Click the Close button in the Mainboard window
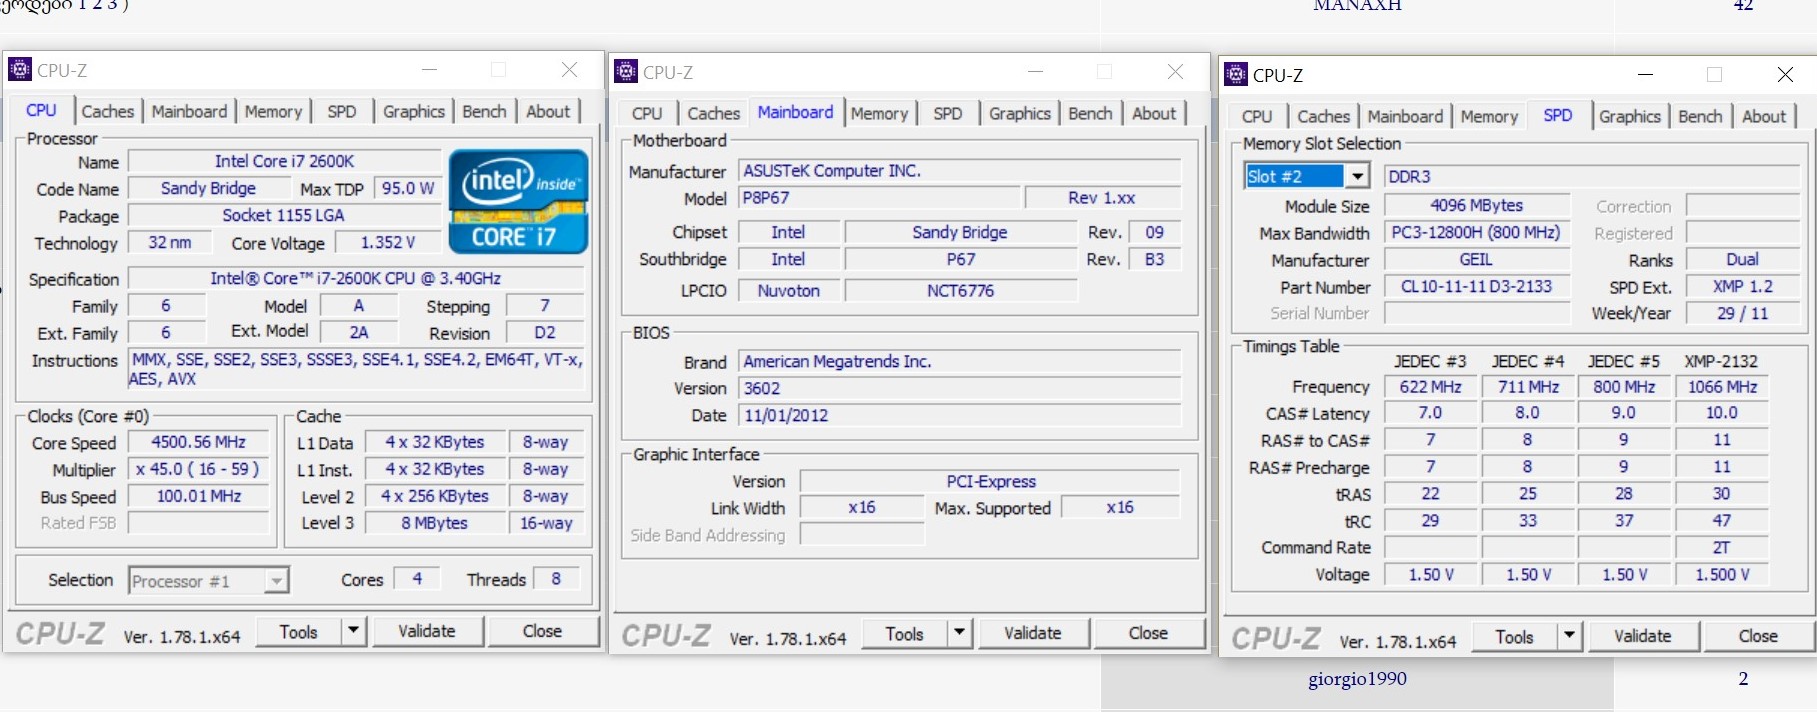 [1148, 633]
